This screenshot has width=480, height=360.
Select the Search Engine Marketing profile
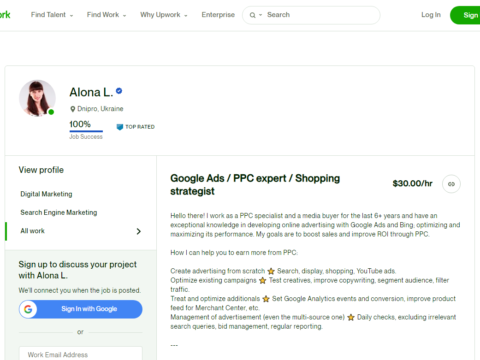pos(59,212)
